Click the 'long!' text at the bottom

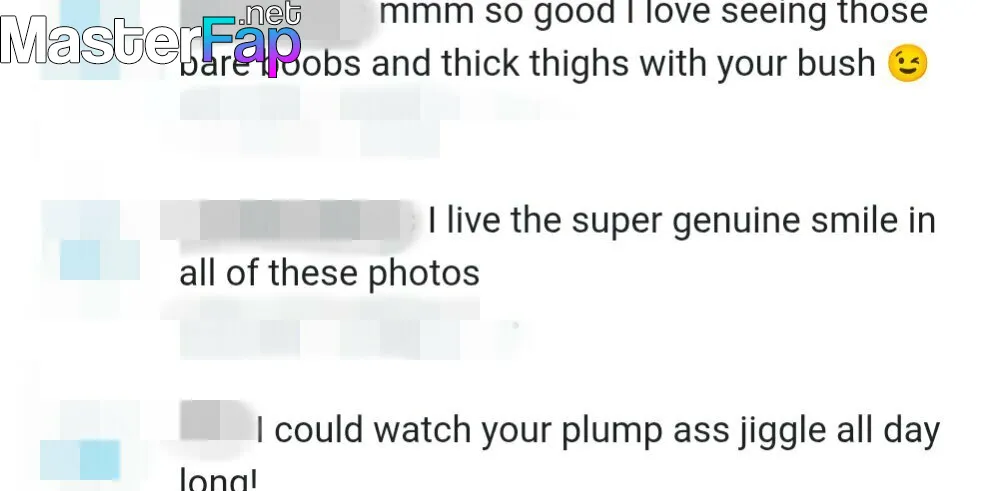click(x=218, y=479)
